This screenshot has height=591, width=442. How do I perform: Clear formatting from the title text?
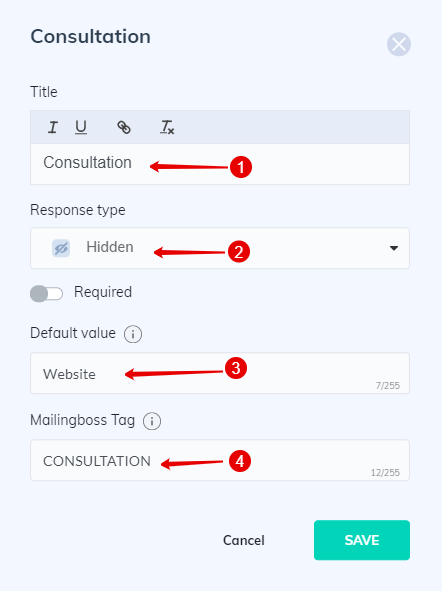tap(167, 127)
